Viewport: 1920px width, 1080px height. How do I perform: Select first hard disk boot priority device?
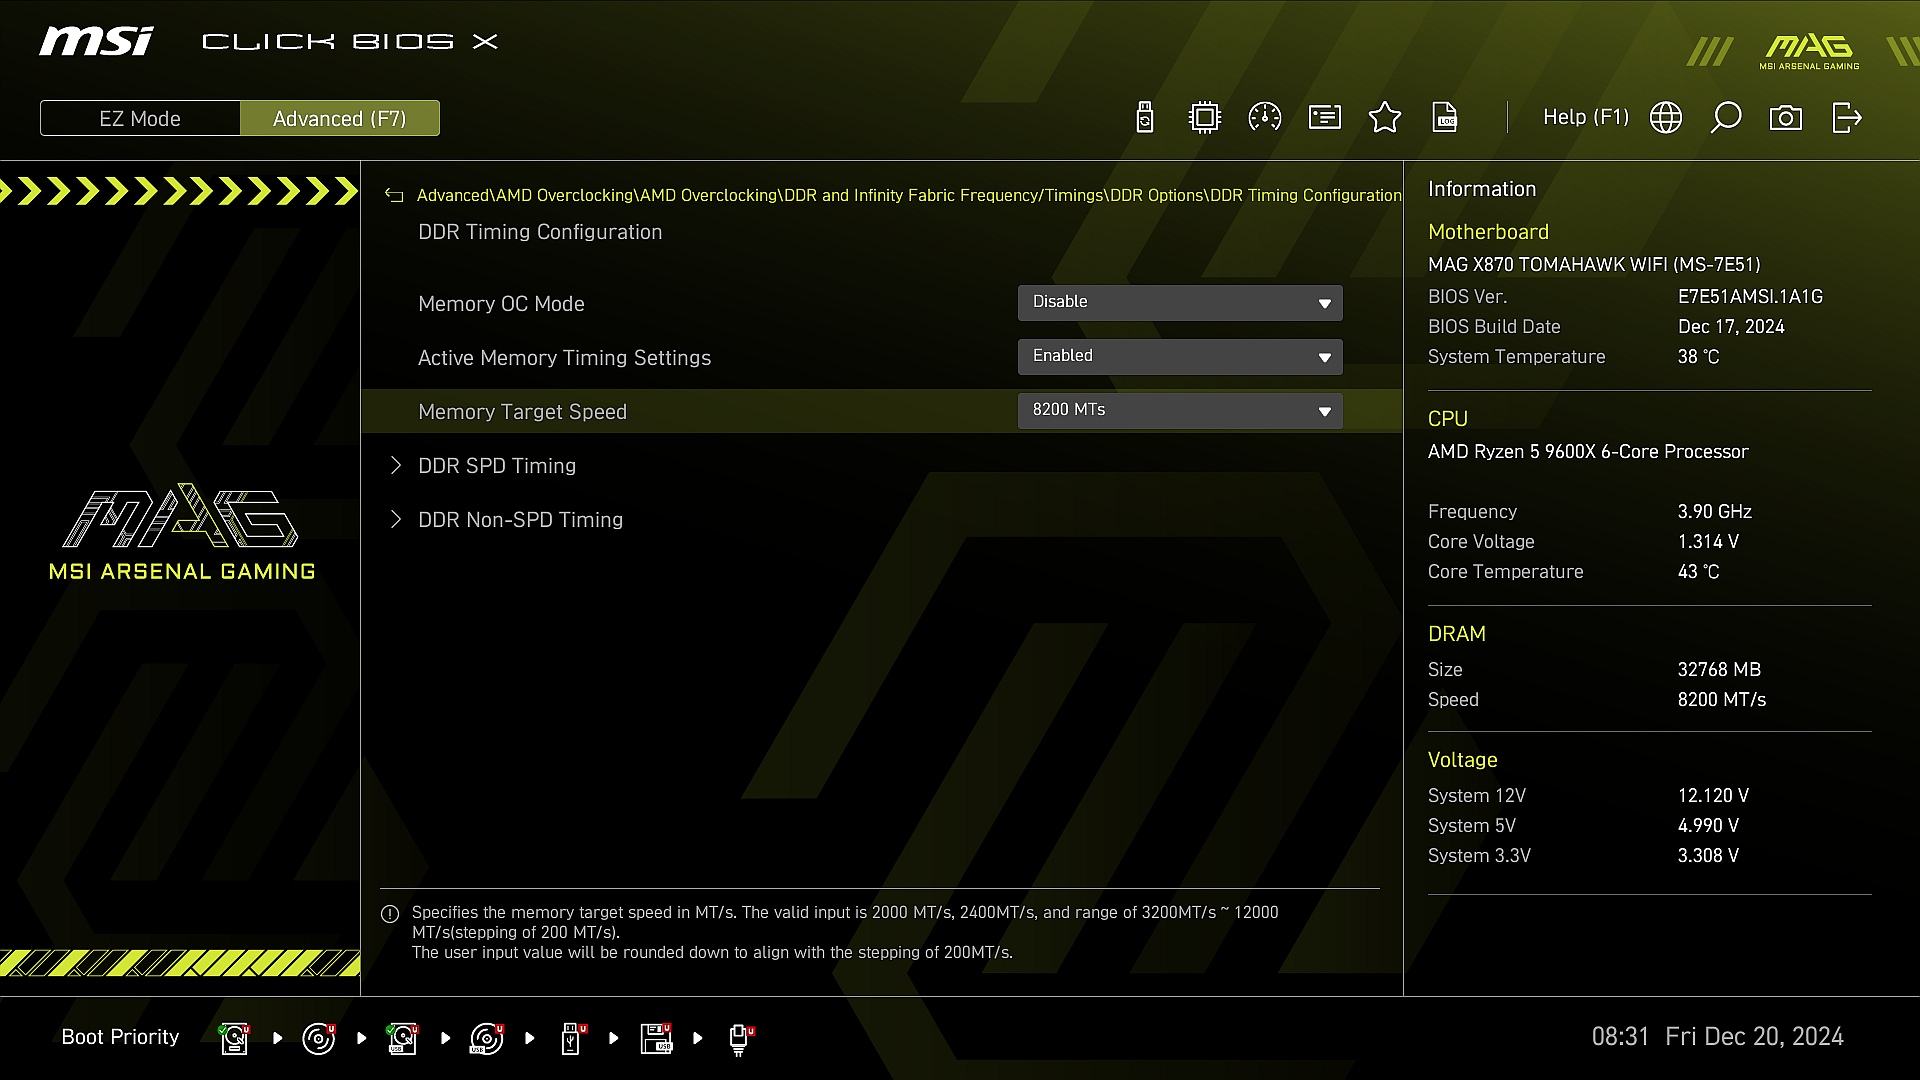point(235,1038)
